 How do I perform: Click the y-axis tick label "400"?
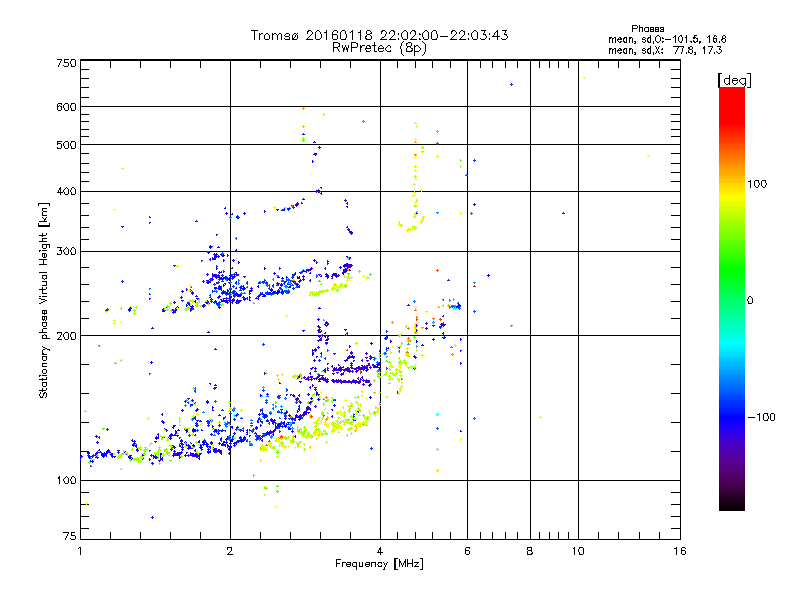[x=66, y=192]
